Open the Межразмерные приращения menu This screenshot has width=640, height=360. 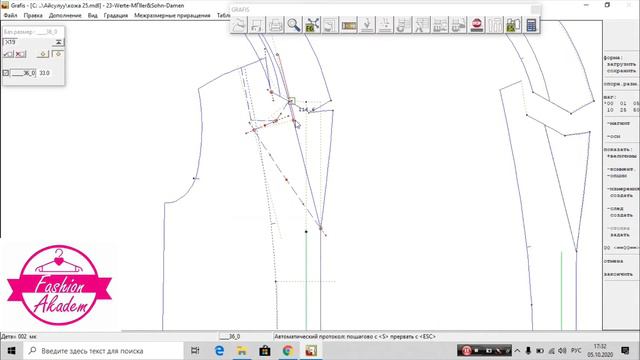point(172,15)
